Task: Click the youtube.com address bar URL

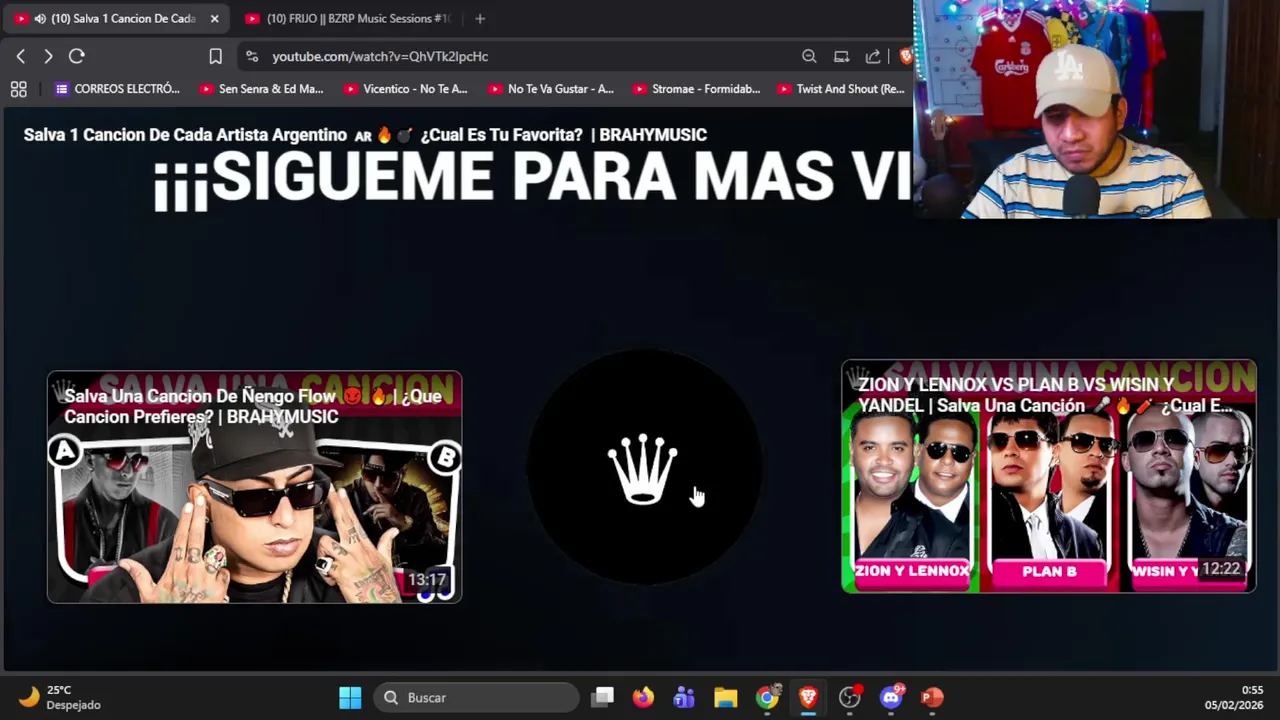Action: tap(380, 57)
